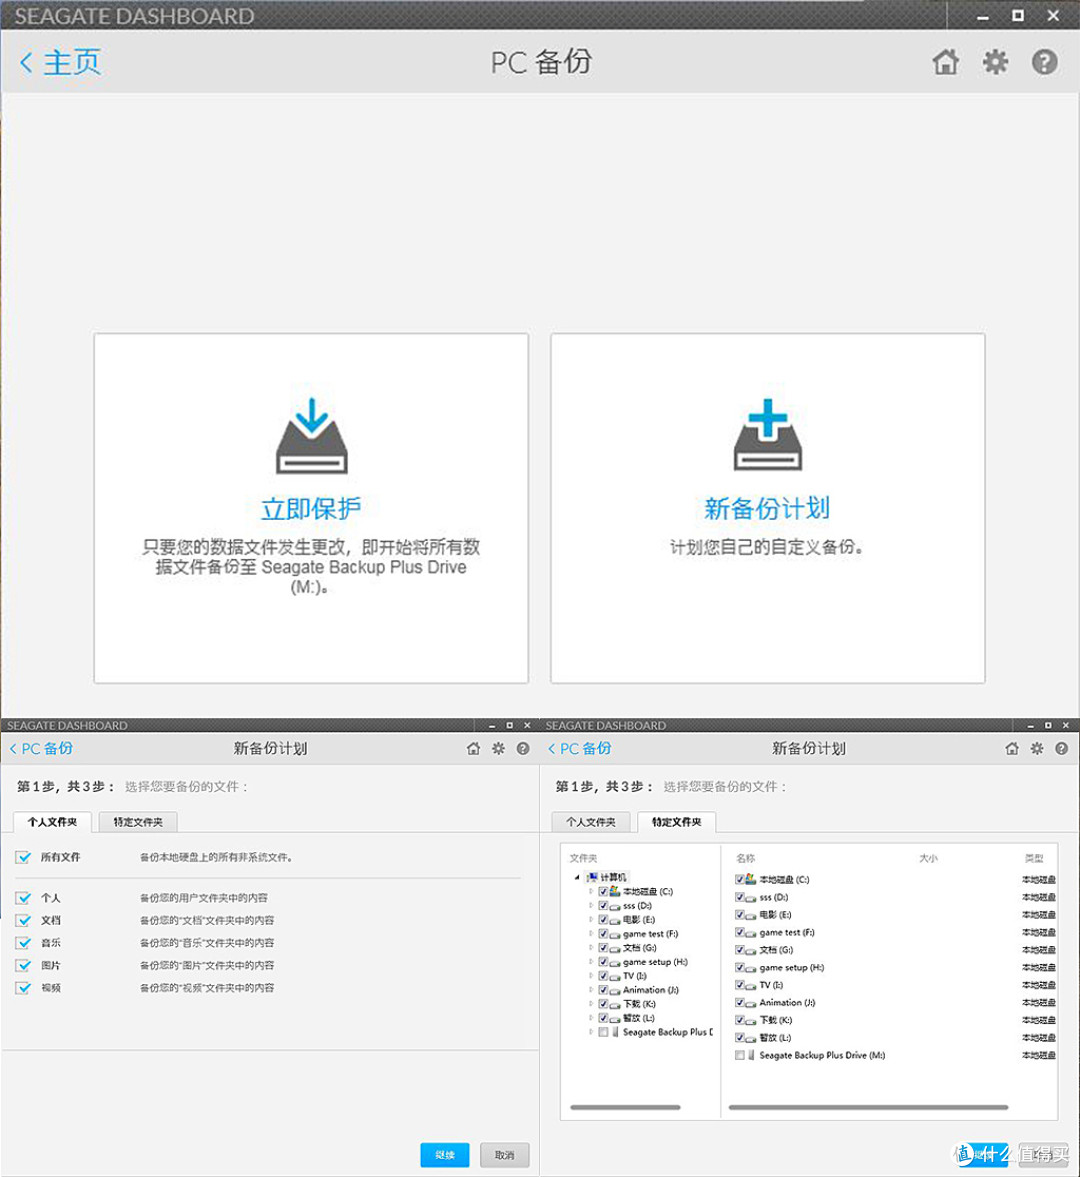Open help icon in bottom-left 新备份计划 window
Screen dimensions: 1080x1177
click(523, 748)
